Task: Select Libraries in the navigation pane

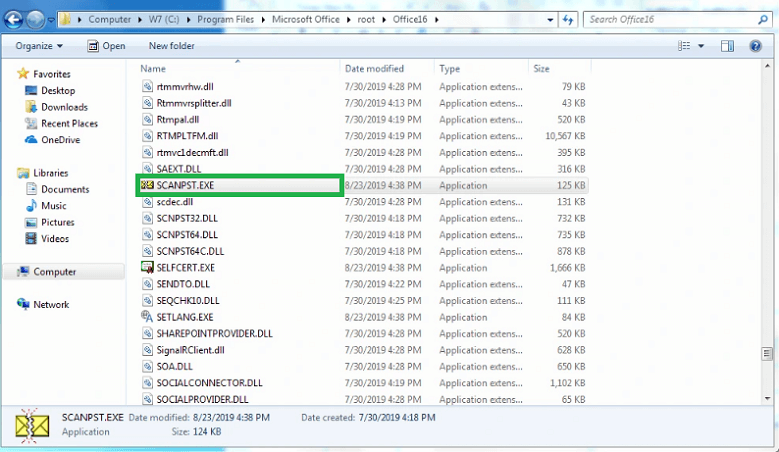Action: coord(50,173)
